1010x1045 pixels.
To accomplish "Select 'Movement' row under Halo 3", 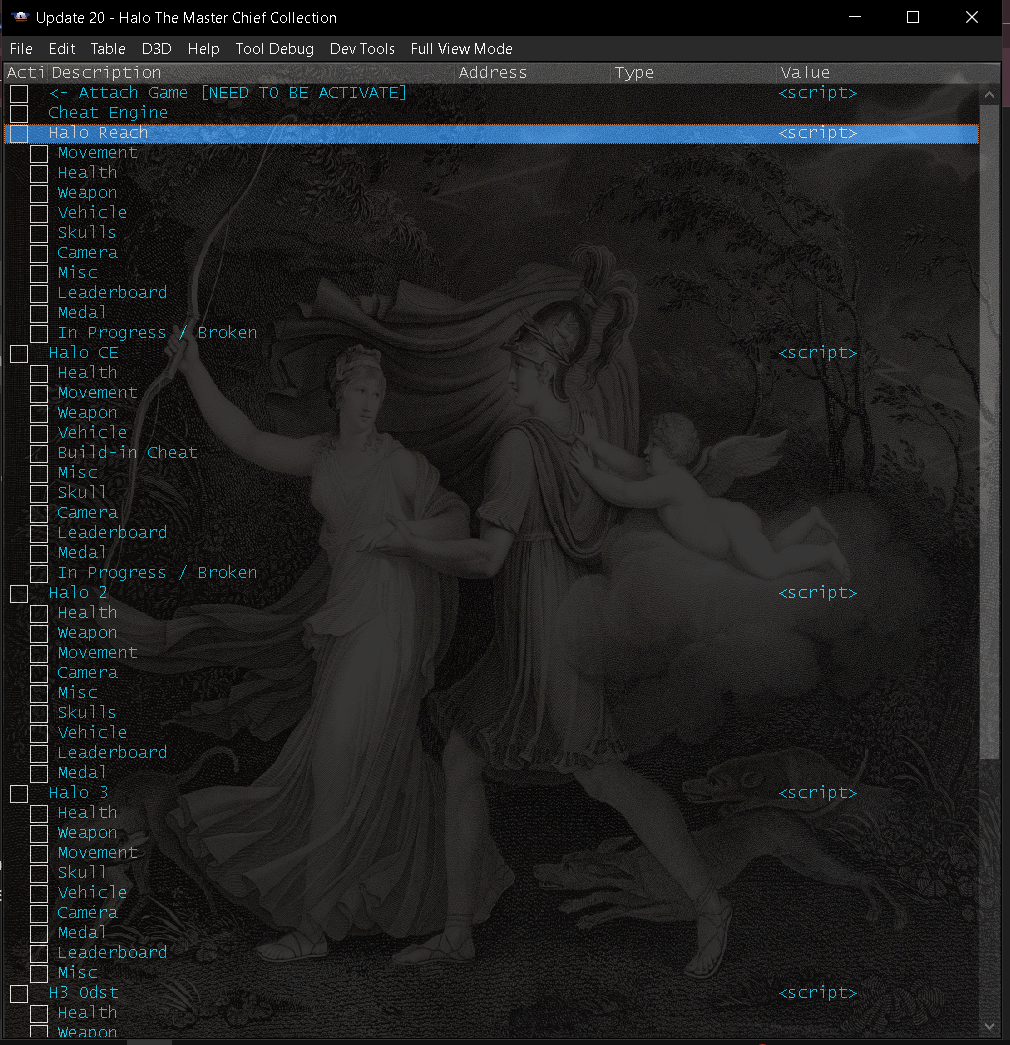I will pyautogui.click(x=97, y=852).
